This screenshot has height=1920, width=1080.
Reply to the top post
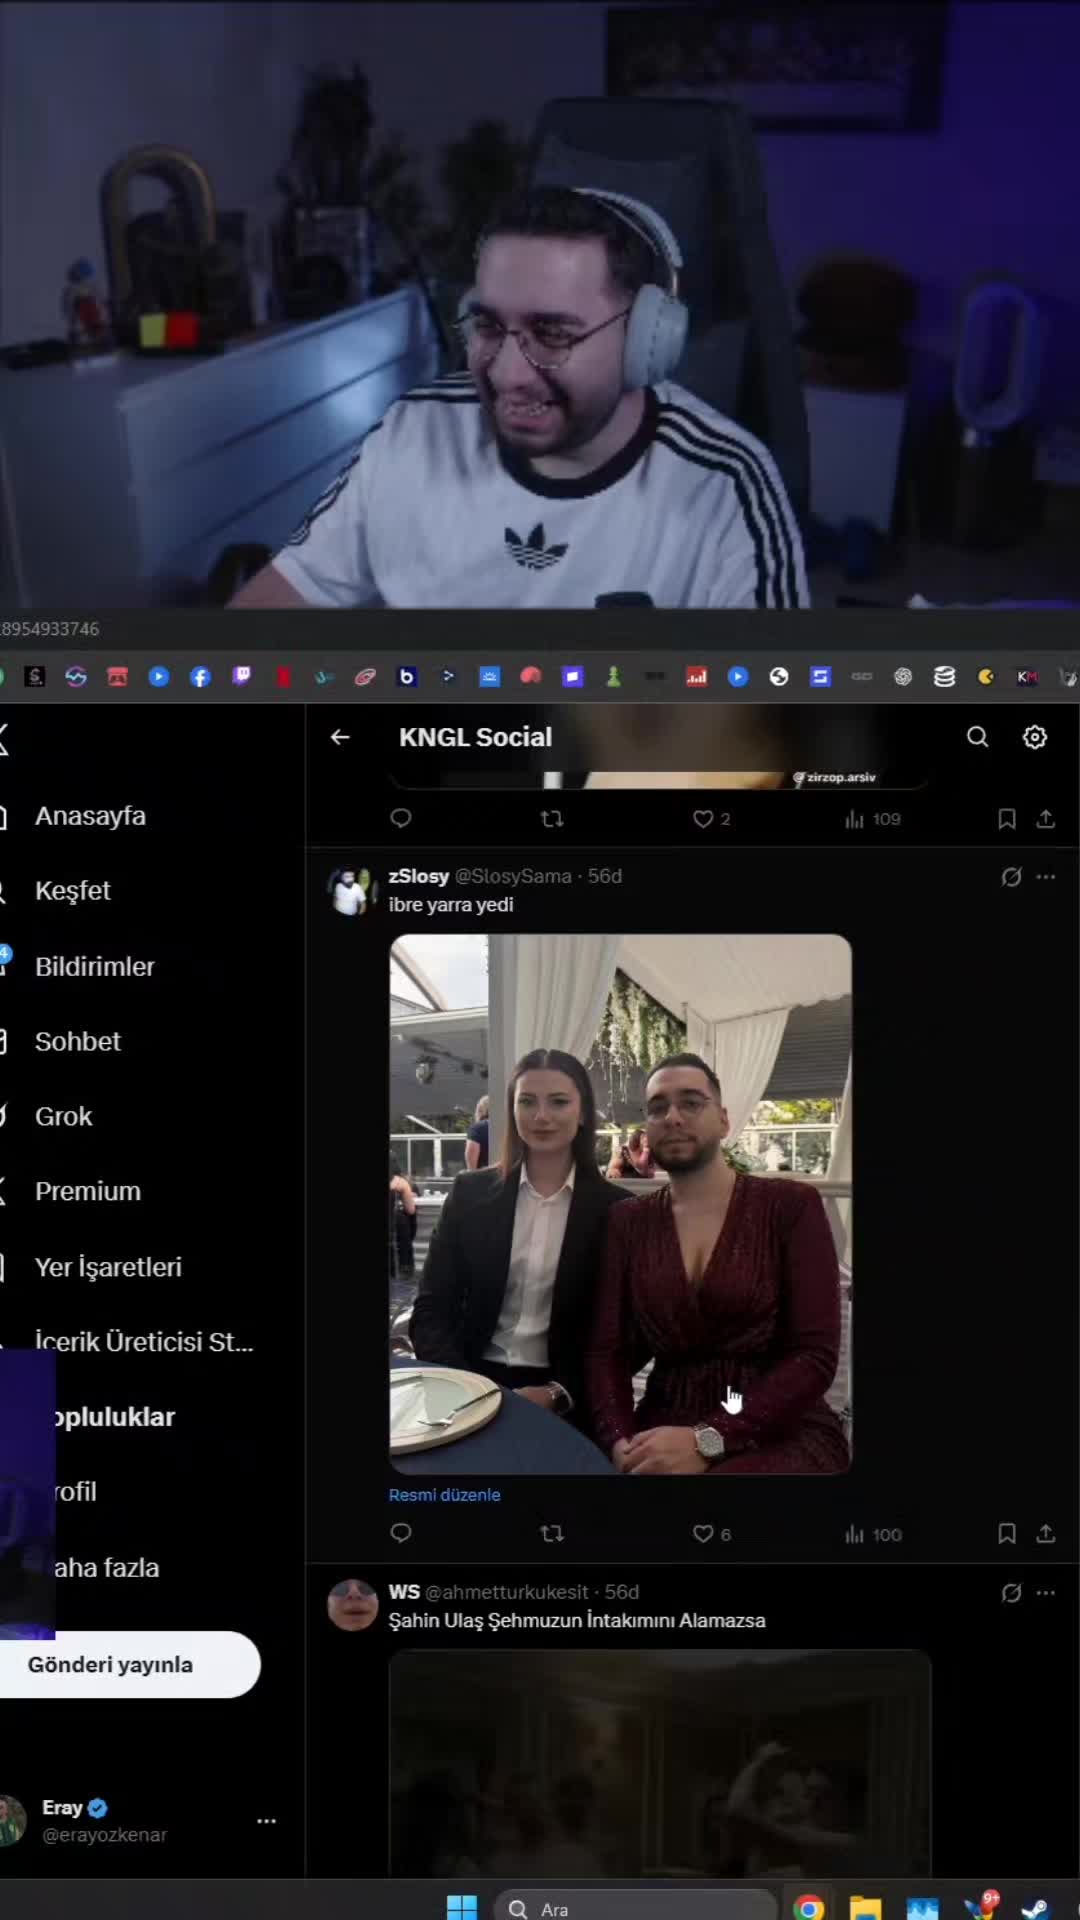pyautogui.click(x=401, y=819)
